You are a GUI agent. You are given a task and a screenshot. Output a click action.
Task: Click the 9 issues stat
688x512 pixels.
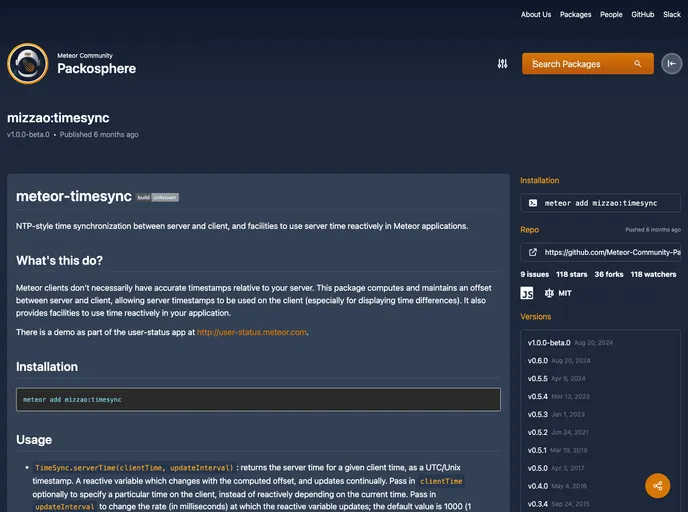pyautogui.click(x=534, y=274)
